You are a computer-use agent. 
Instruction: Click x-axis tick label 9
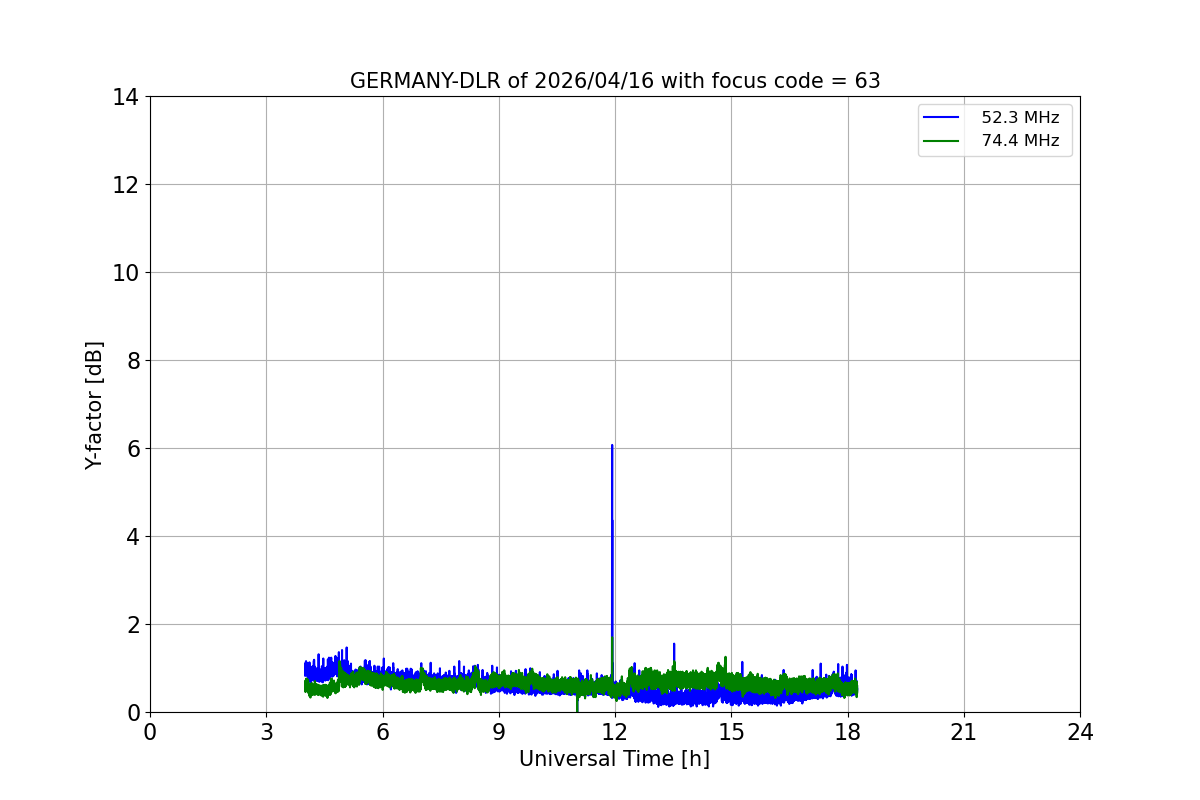click(x=499, y=732)
